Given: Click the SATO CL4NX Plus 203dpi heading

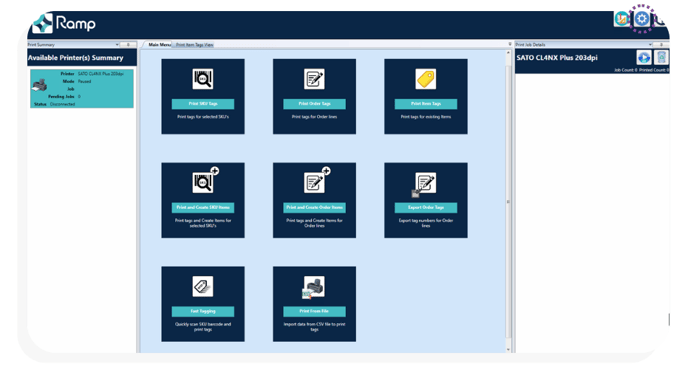Looking at the screenshot, I should pyautogui.click(x=557, y=58).
